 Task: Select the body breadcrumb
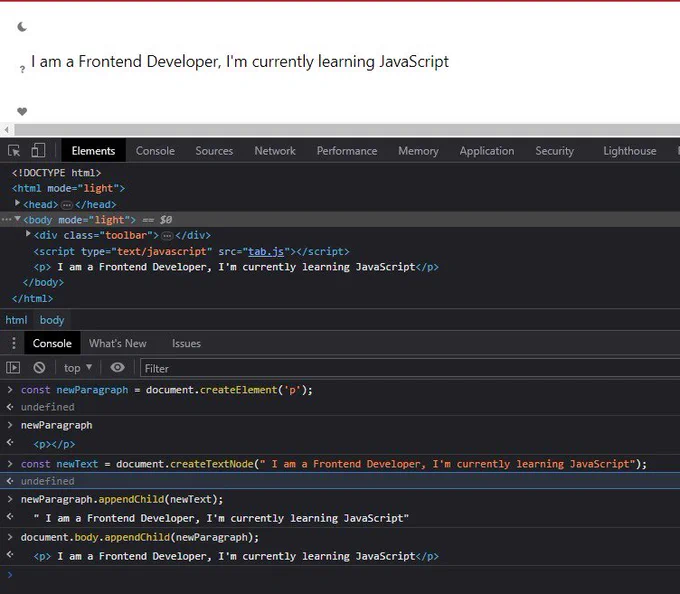point(52,320)
